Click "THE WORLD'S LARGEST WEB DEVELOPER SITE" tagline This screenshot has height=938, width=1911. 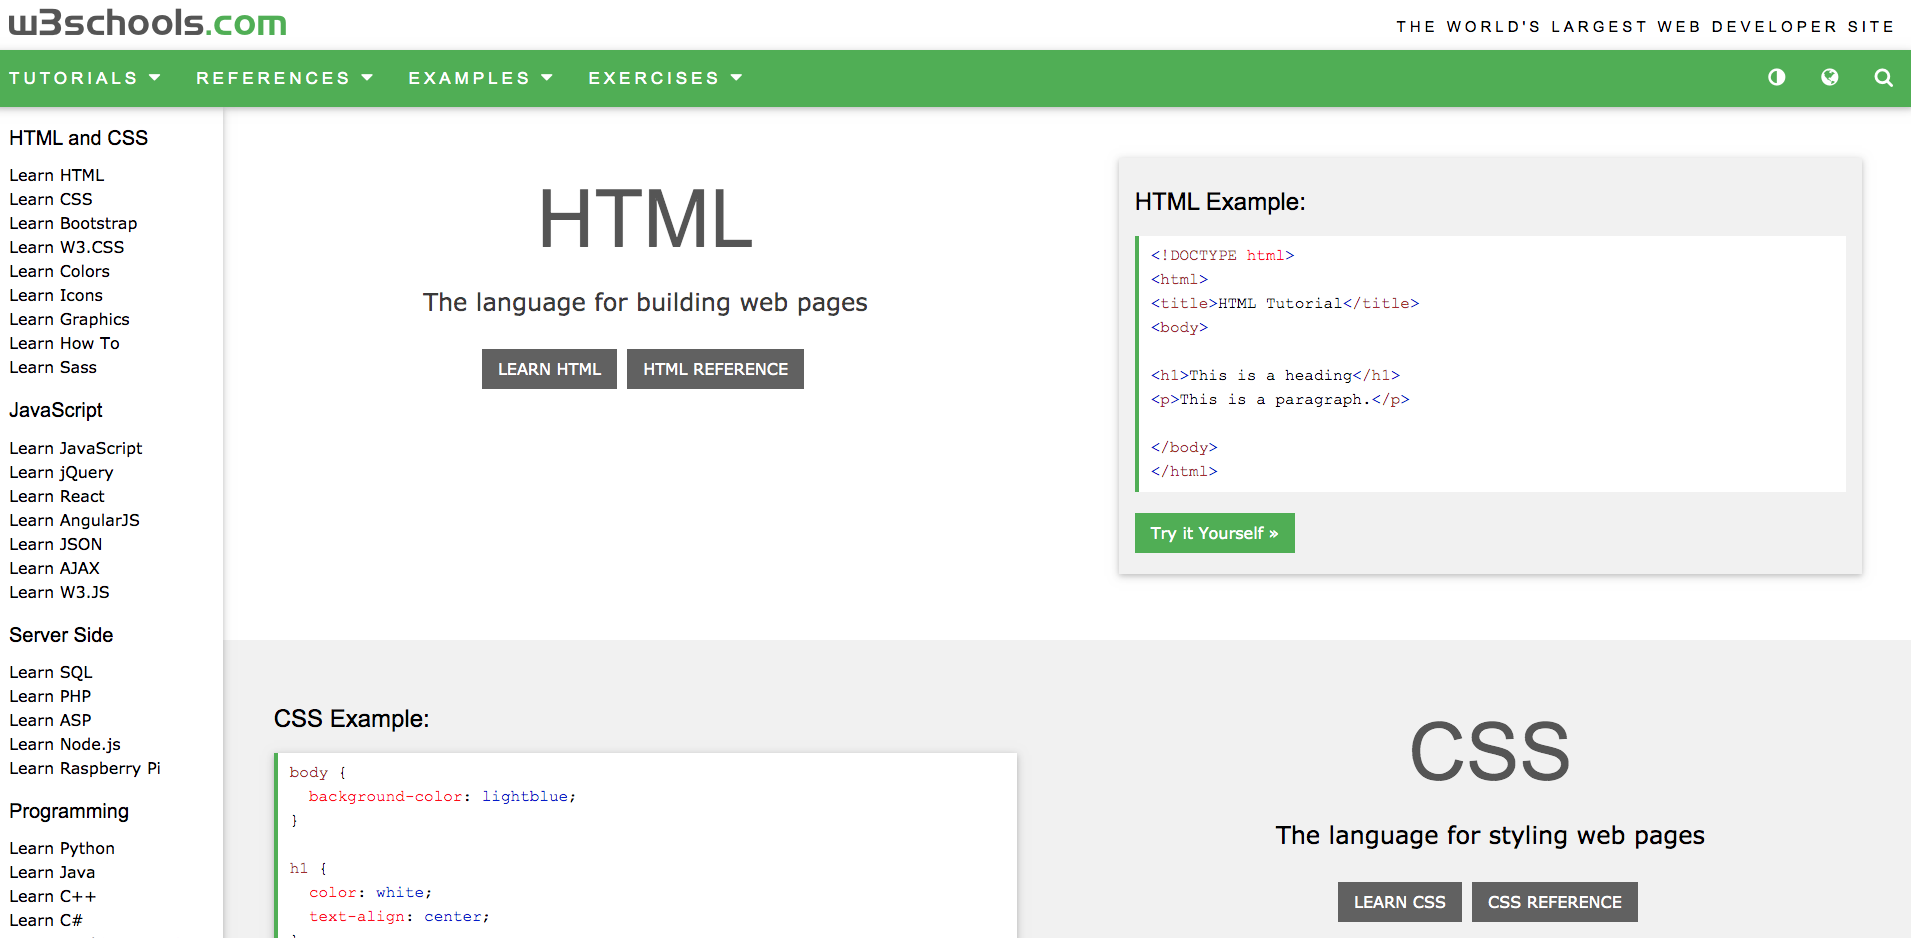pos(1645,27)
